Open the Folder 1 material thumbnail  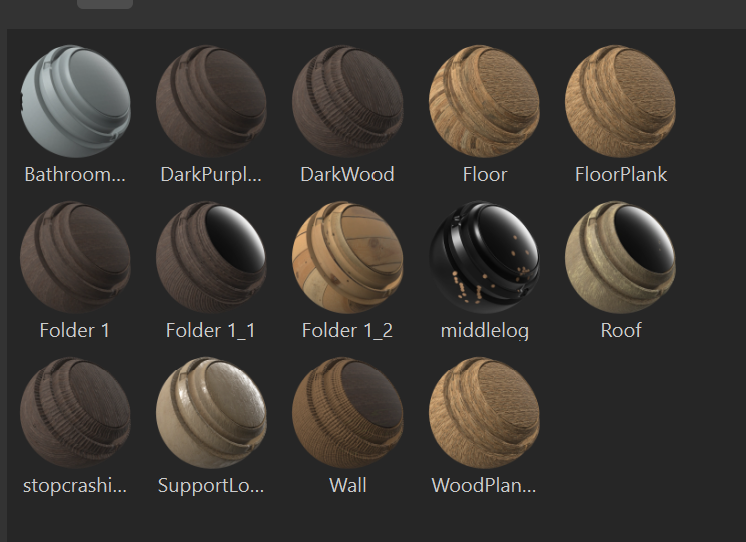[x=76, y=257]
